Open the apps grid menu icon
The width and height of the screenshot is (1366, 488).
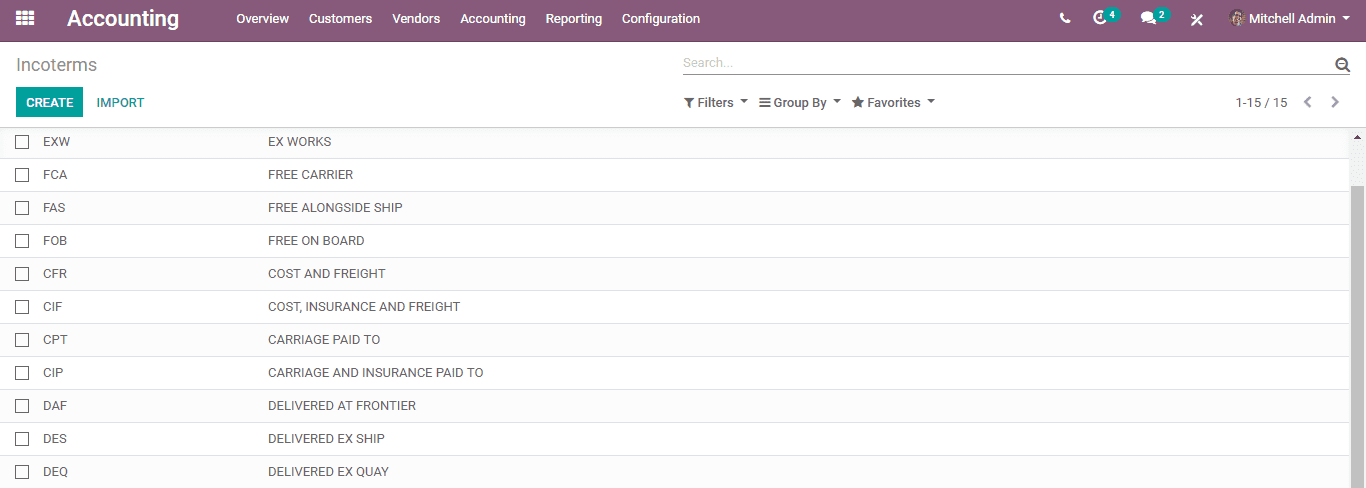tap(25, 18)
